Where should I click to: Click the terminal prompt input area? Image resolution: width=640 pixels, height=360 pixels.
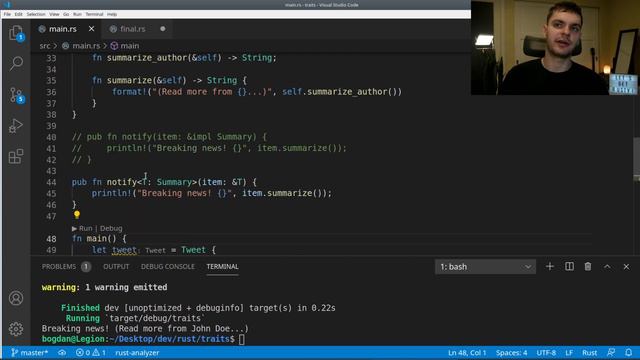[242, 339]
